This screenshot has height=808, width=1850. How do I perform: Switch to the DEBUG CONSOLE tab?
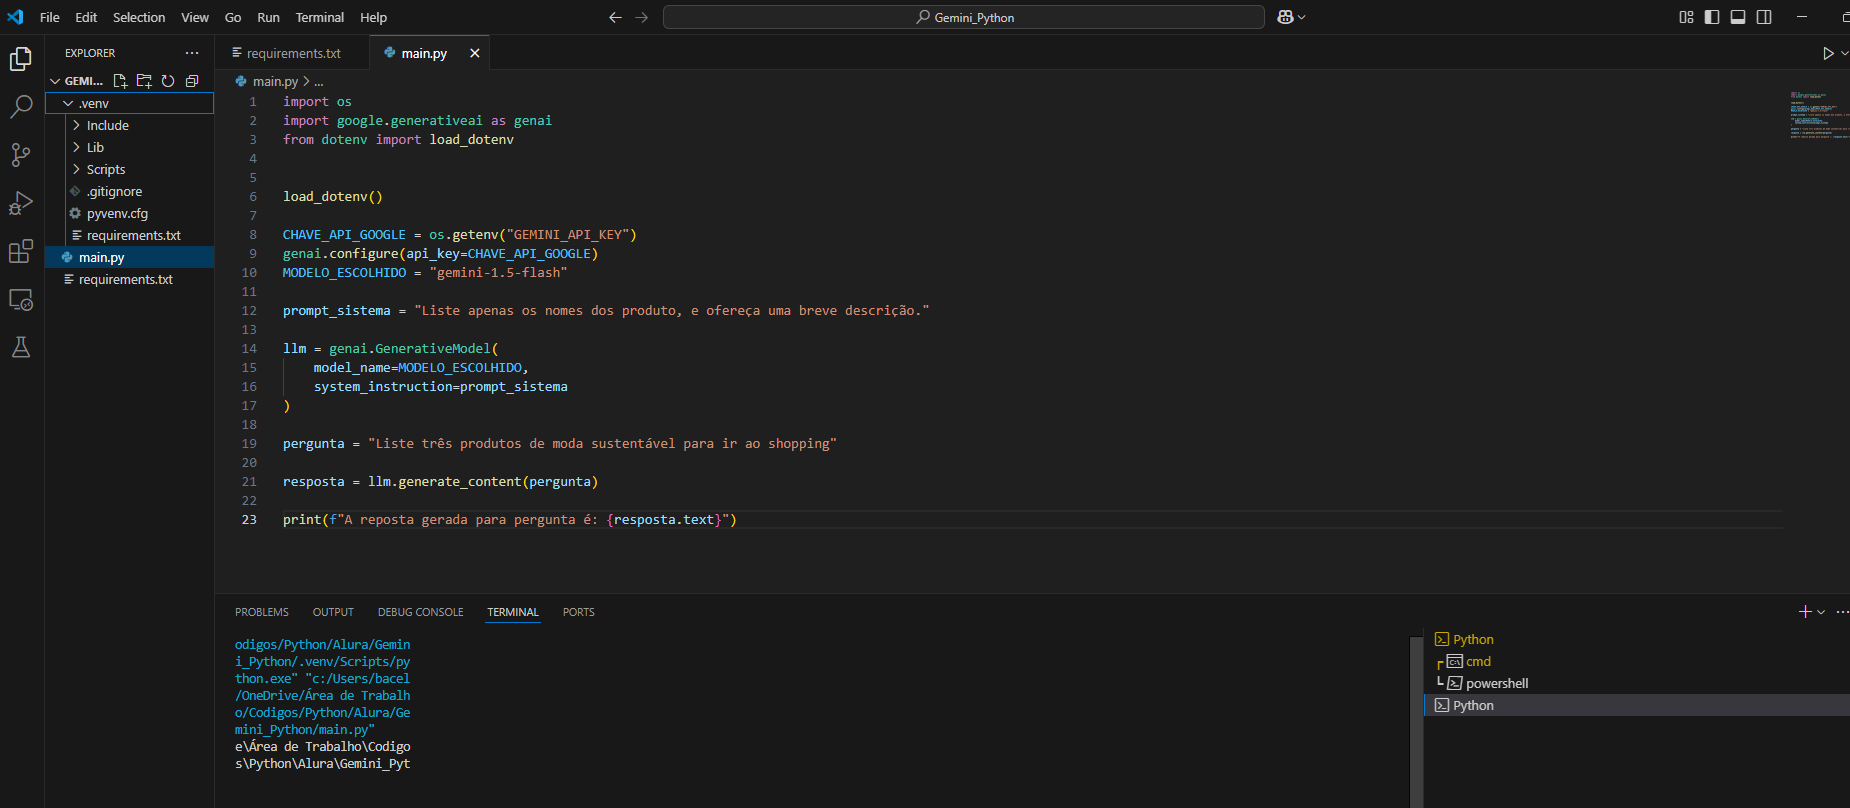(x=420, y=612)
